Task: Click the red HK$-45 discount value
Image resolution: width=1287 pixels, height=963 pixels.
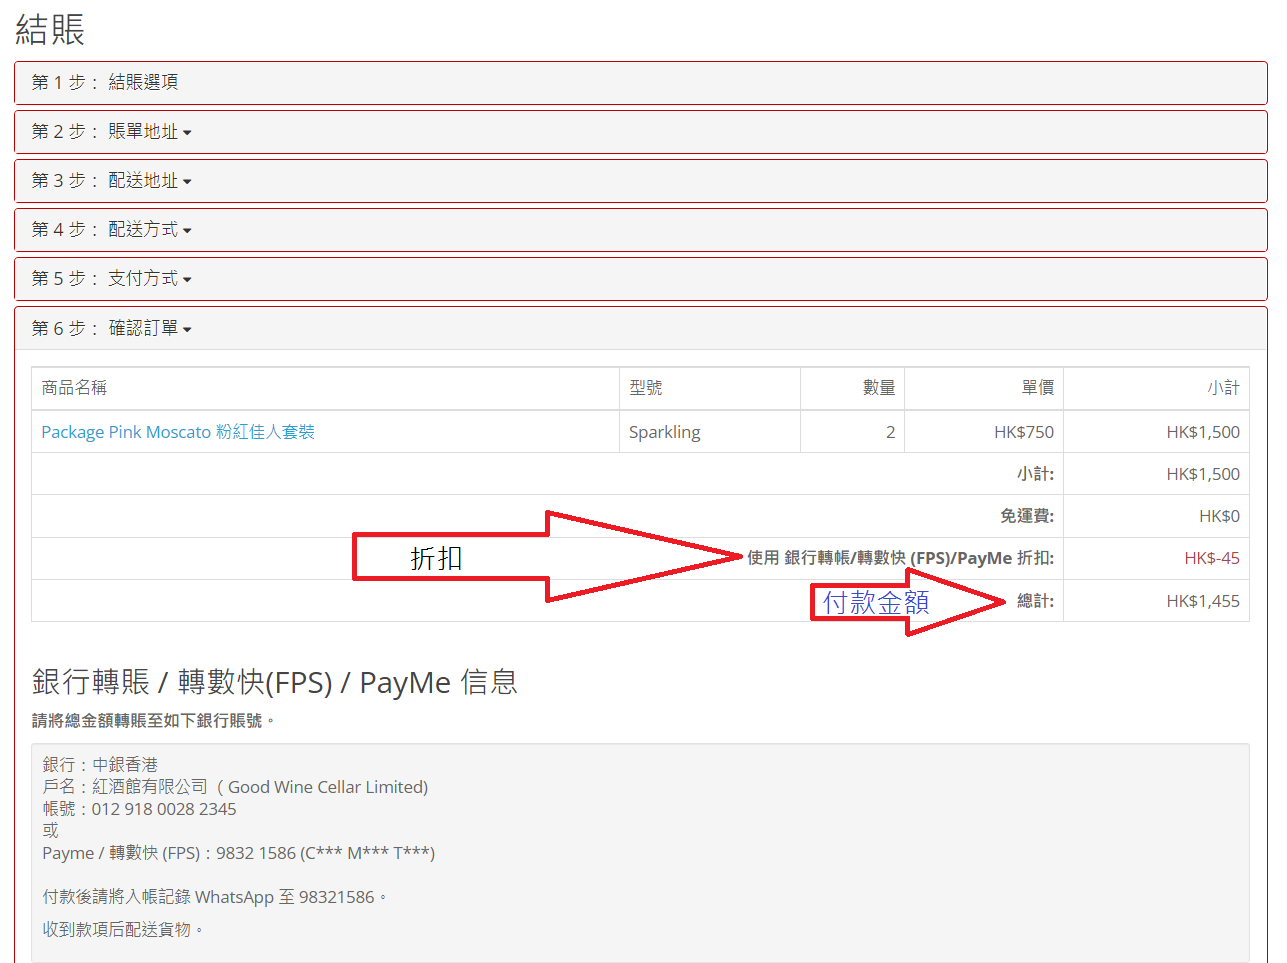Action: [1211, 558]
